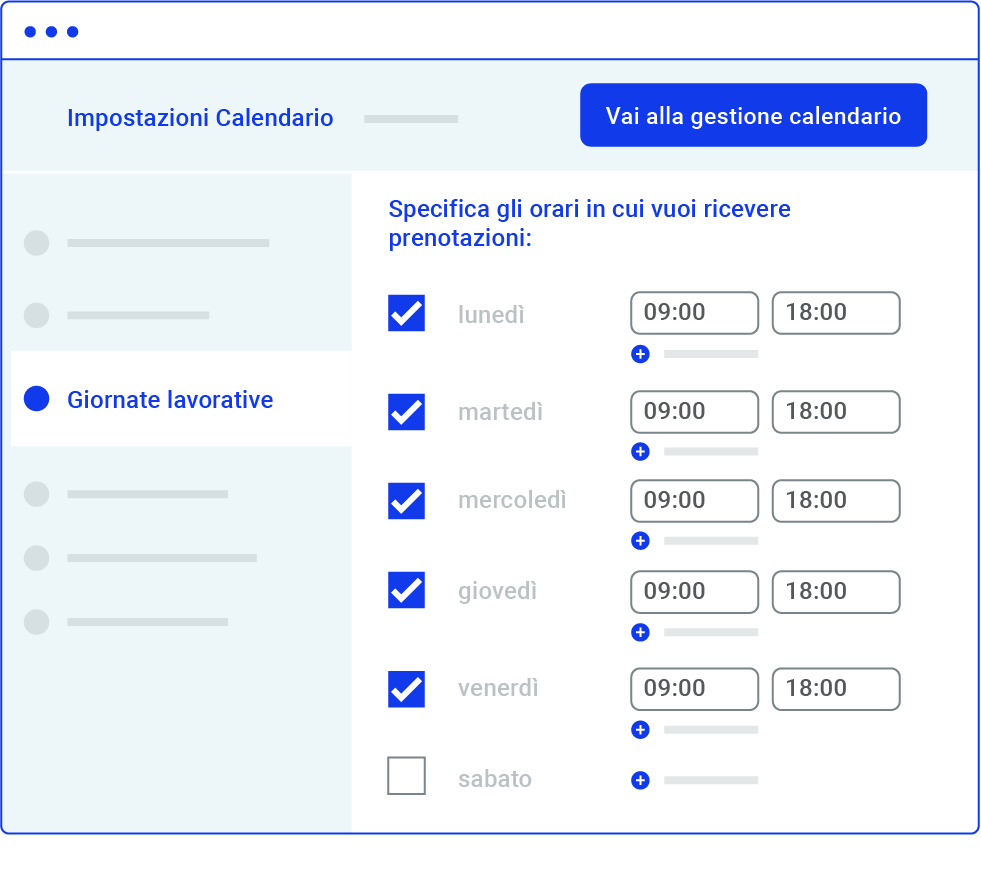Click the 09:00 start time field for lunedì
This screenshot has width=981, height=881.
click(694, 313)
